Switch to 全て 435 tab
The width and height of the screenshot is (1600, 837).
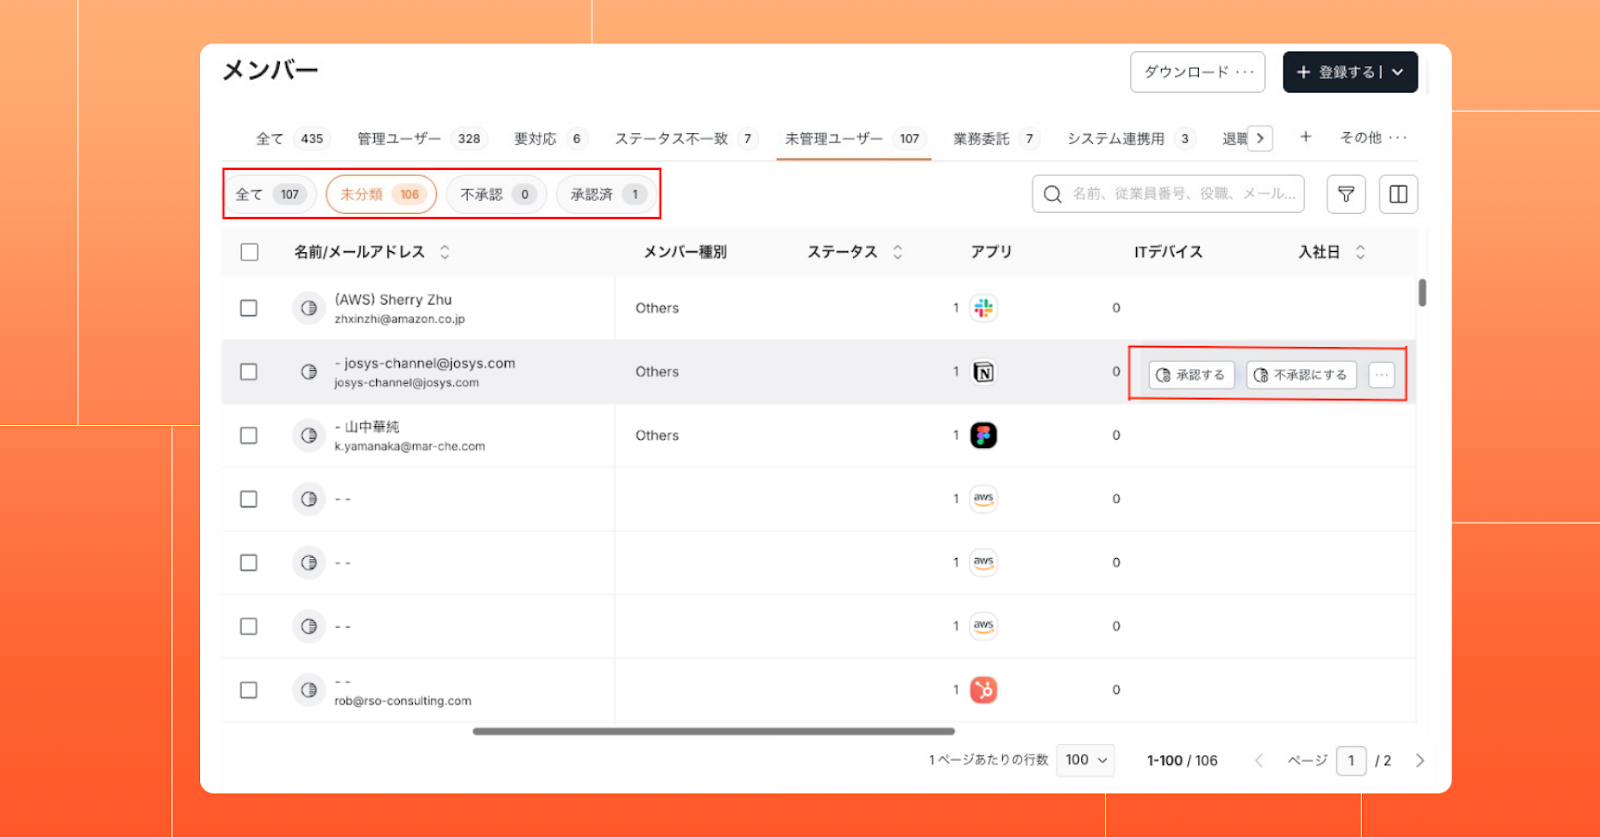290,139
